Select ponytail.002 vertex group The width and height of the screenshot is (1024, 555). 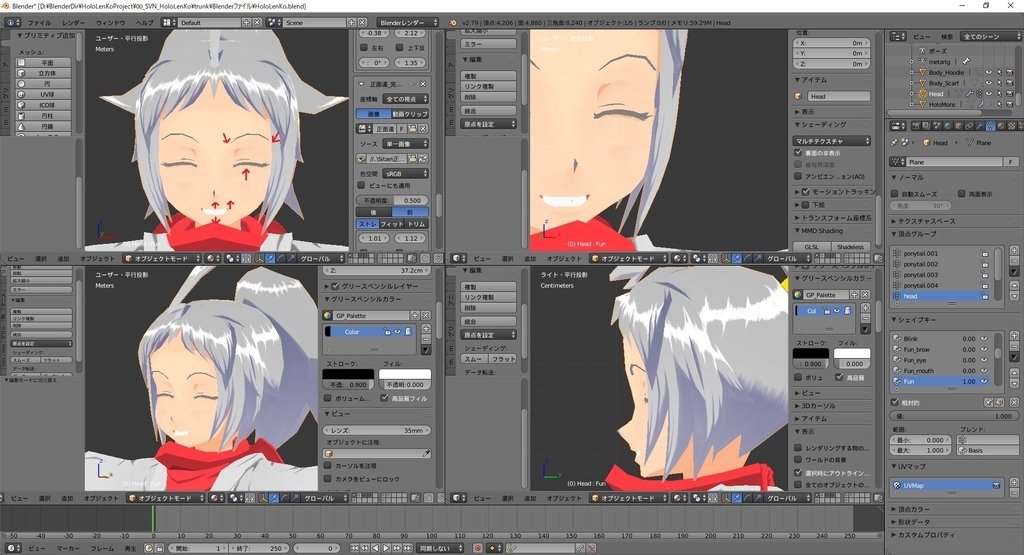(x=938, y=264)
